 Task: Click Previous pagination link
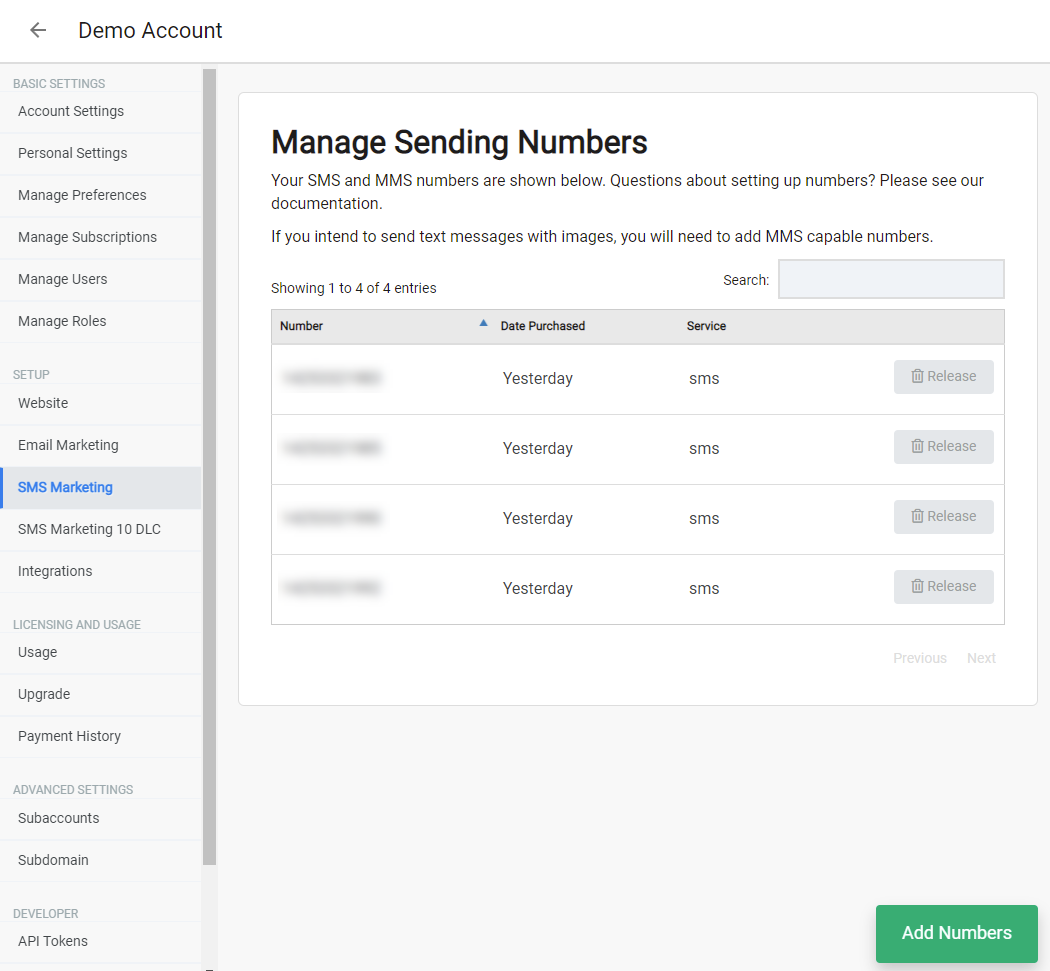[x=919, y=658]
